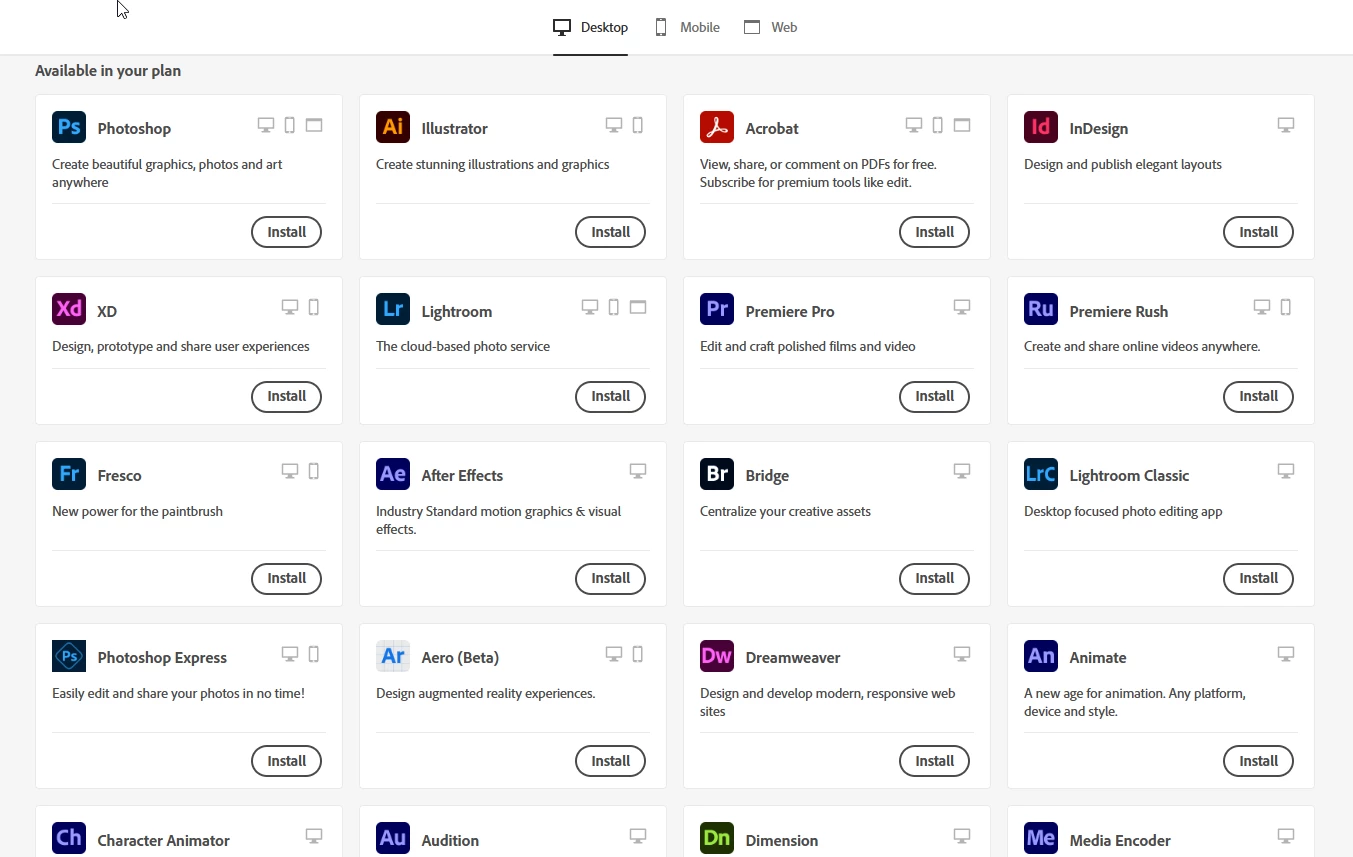Click the Acrobat app icon
The height and width of the screenshot is (857, 1353).
click(x=717, y=127)
